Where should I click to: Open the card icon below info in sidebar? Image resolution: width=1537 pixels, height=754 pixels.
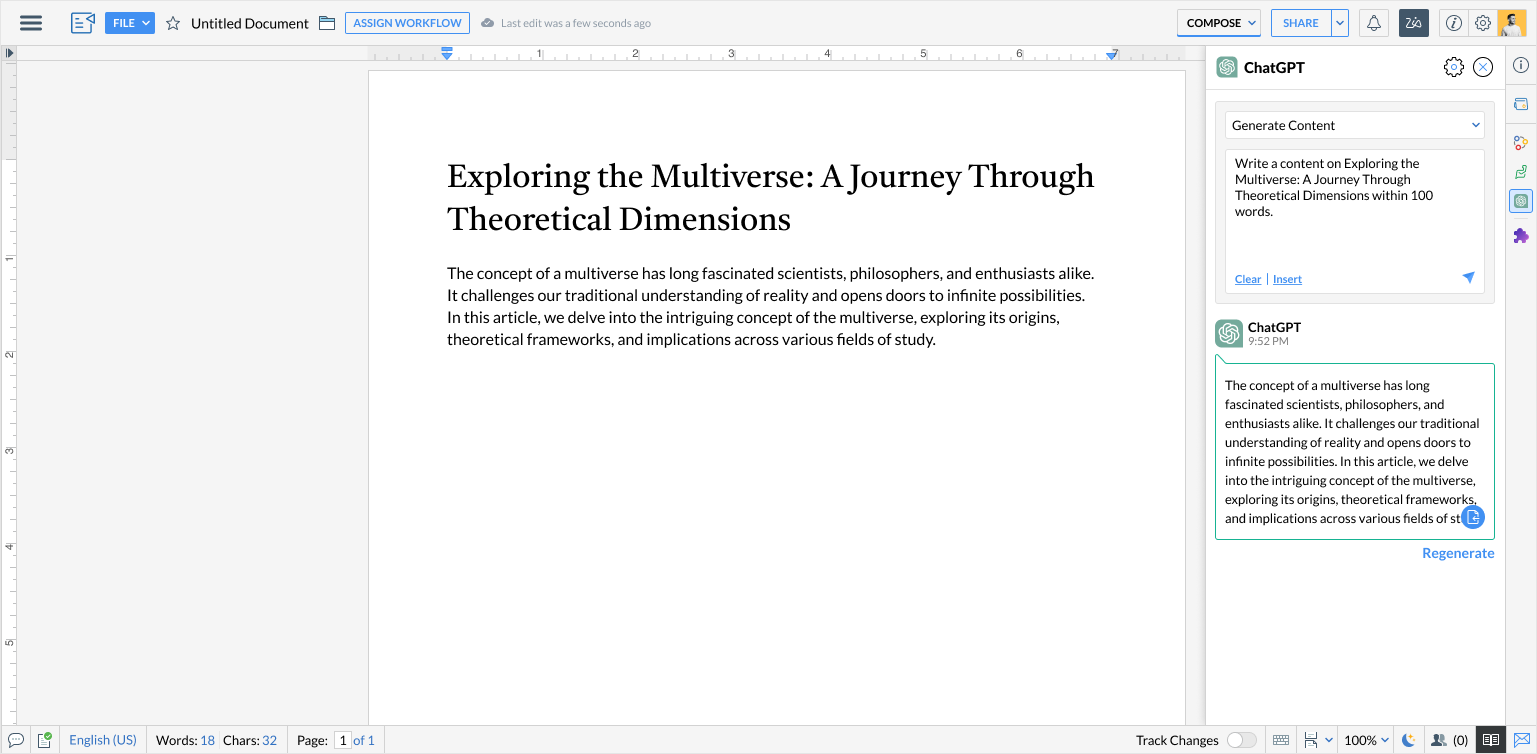point(1521,104)
